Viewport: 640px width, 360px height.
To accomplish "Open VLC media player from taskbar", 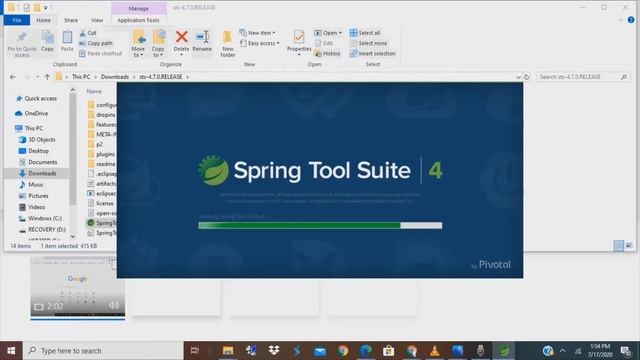I will tap(435, 351).
